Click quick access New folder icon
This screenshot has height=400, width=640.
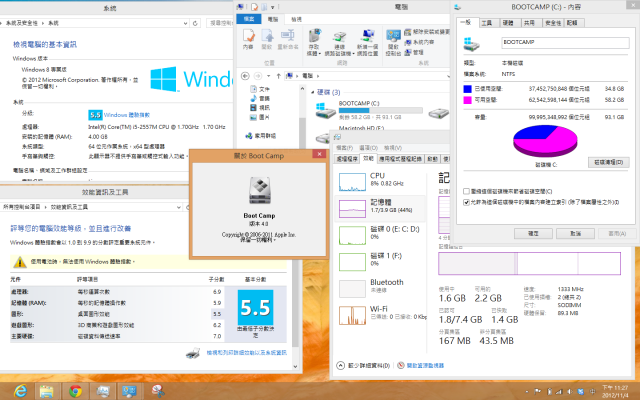coord(264,7)
